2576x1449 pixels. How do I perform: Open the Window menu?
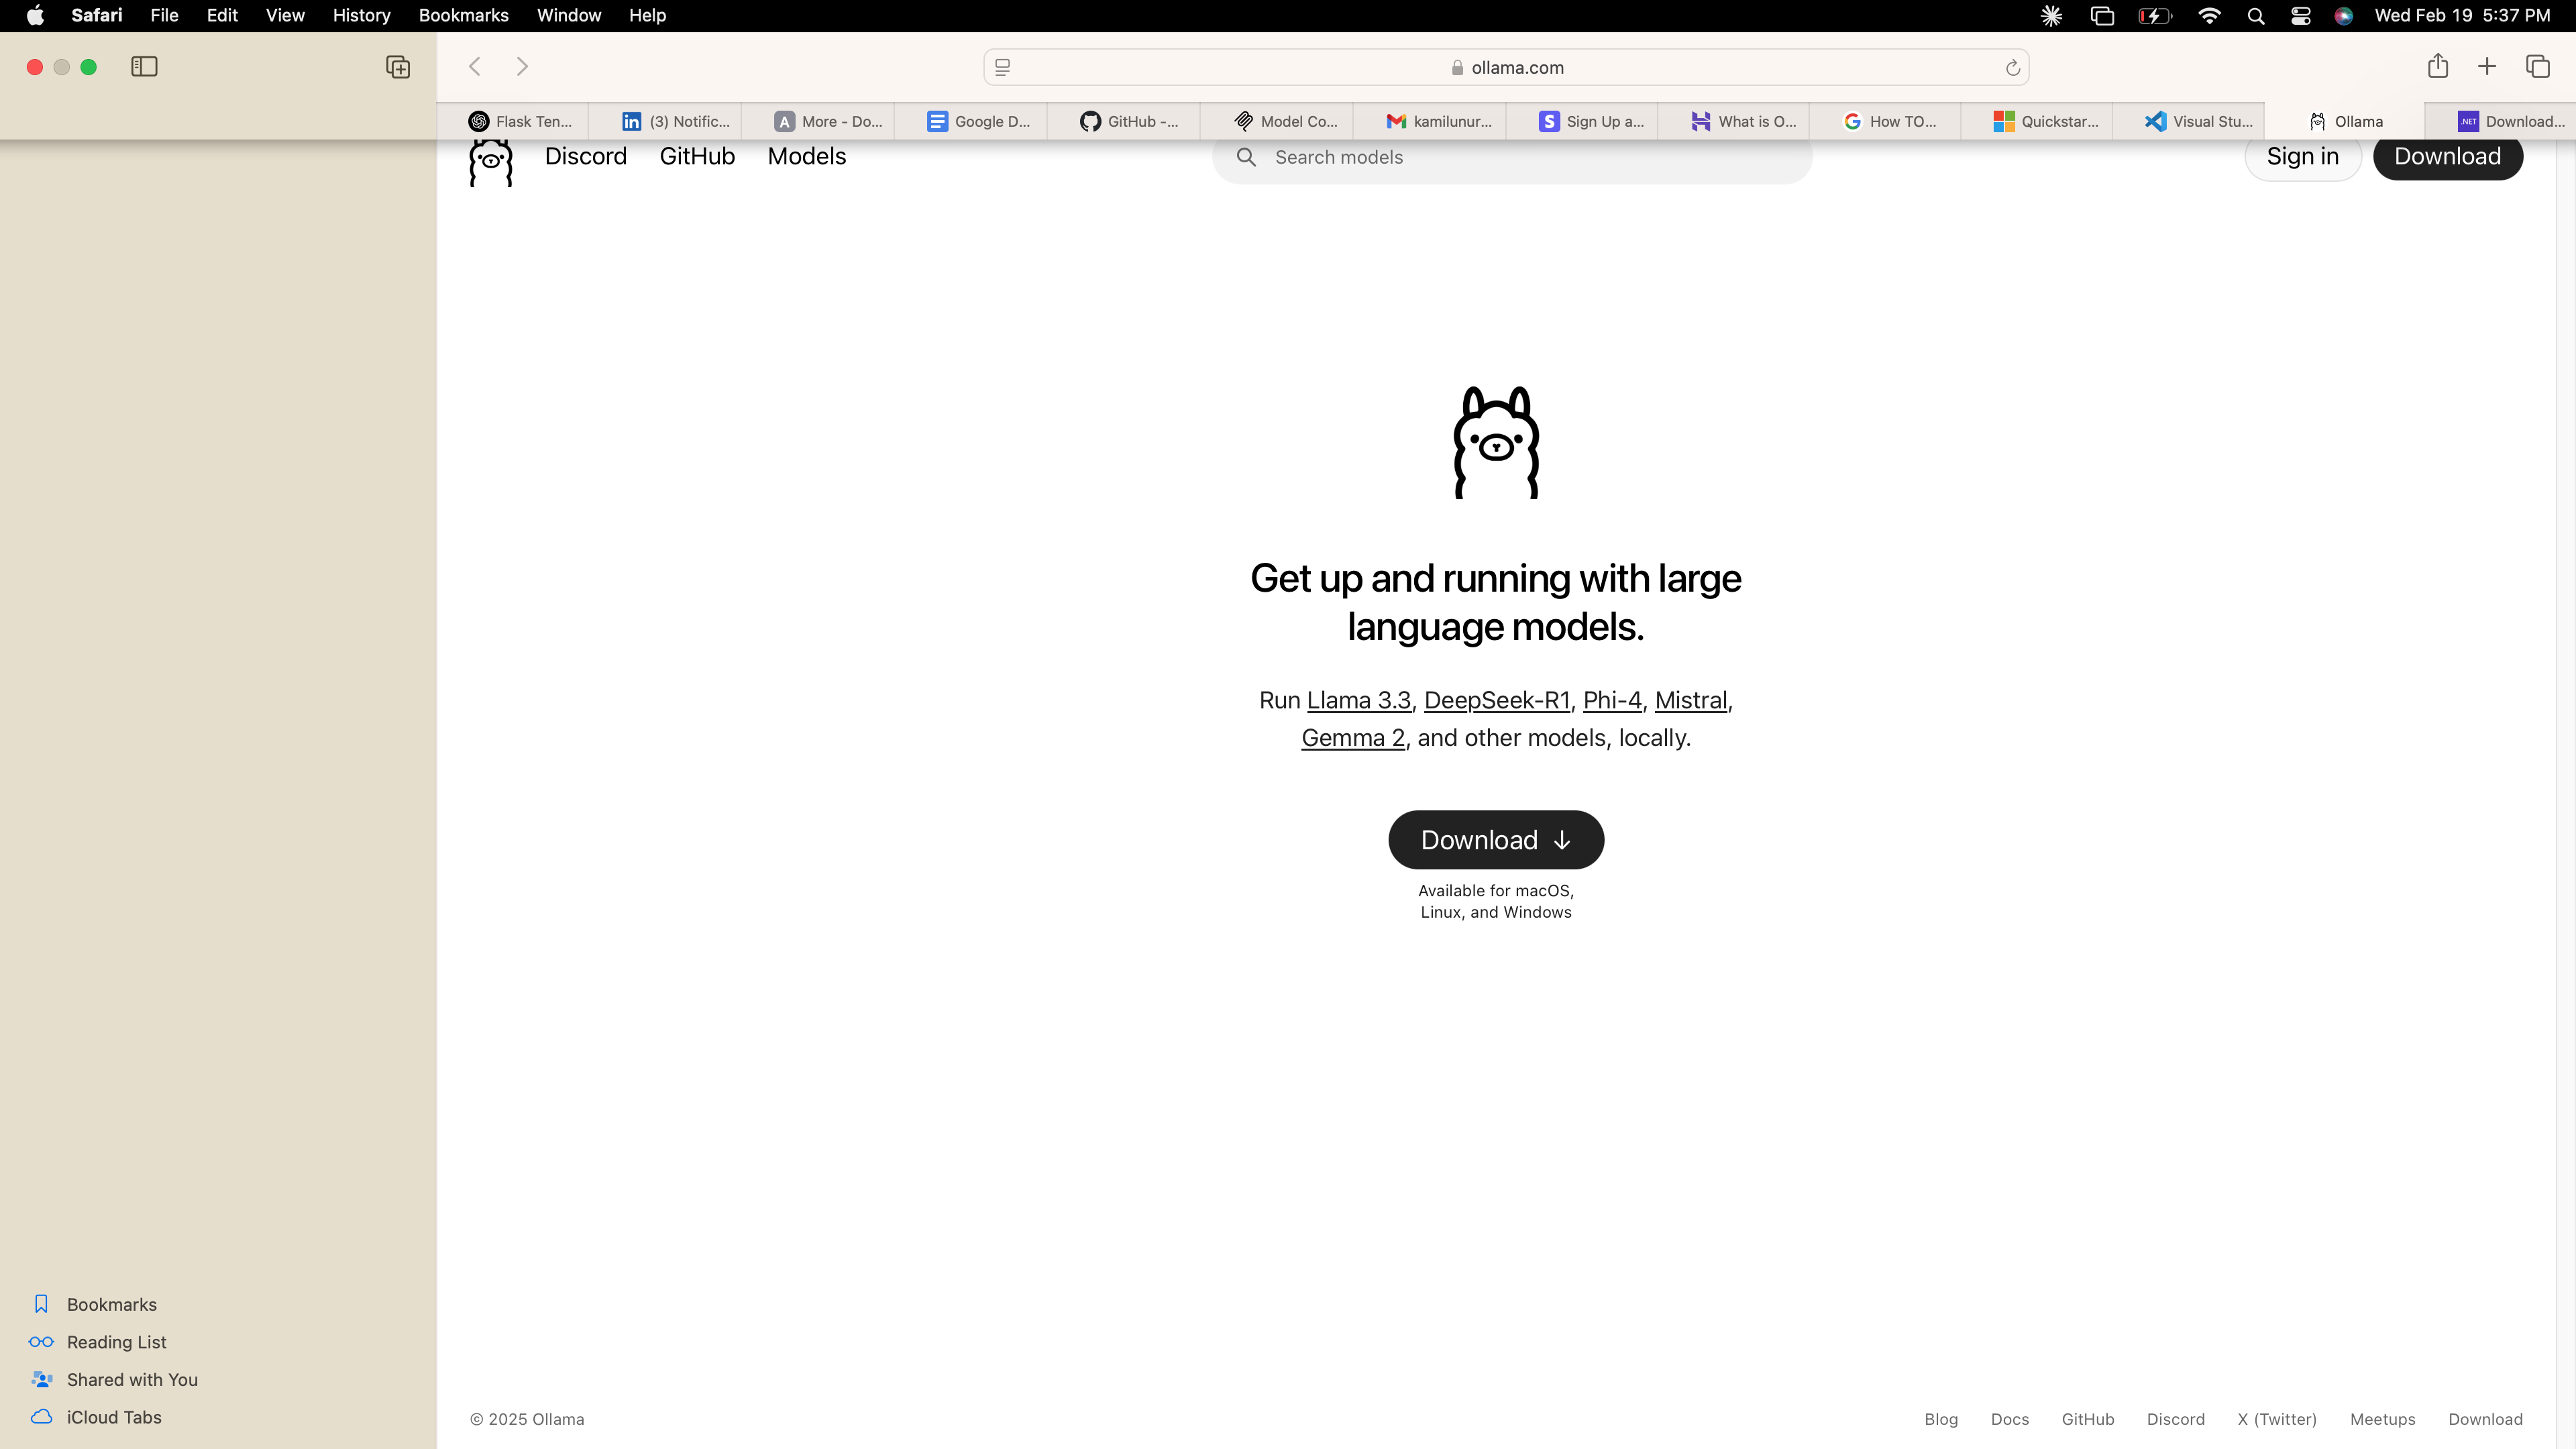(568, 15)
